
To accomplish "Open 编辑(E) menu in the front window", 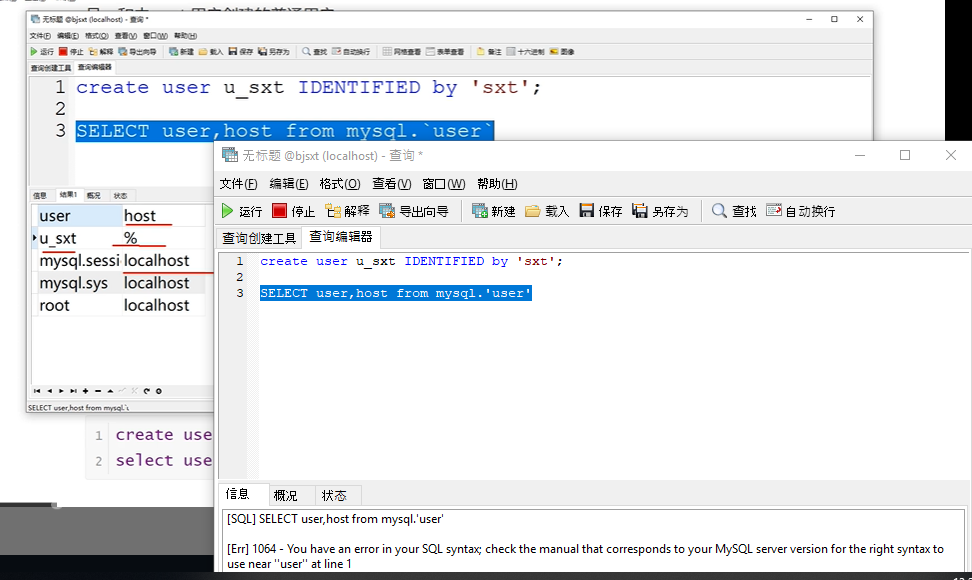I will tap(288, 184).
